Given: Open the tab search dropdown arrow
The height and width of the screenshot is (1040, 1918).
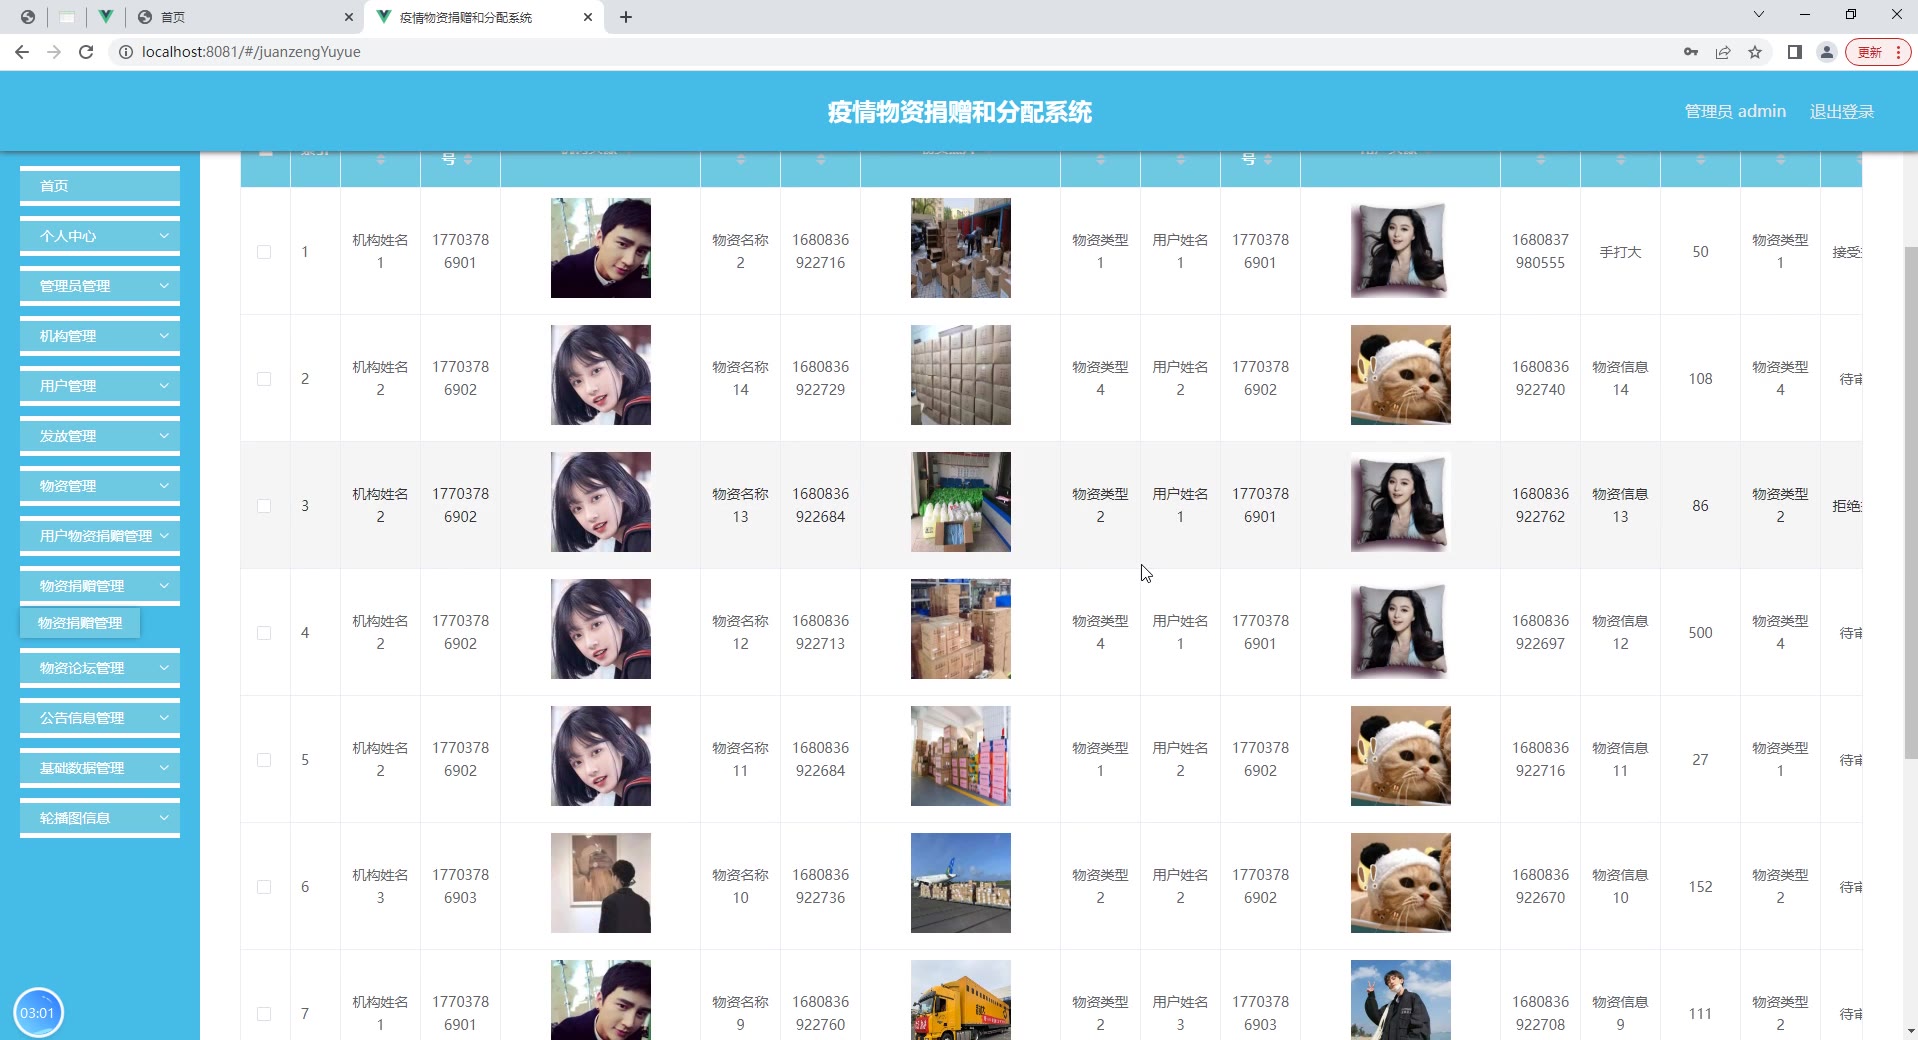Looking at the screenshot, I should pyautogui.click(x=1759, y=15).
